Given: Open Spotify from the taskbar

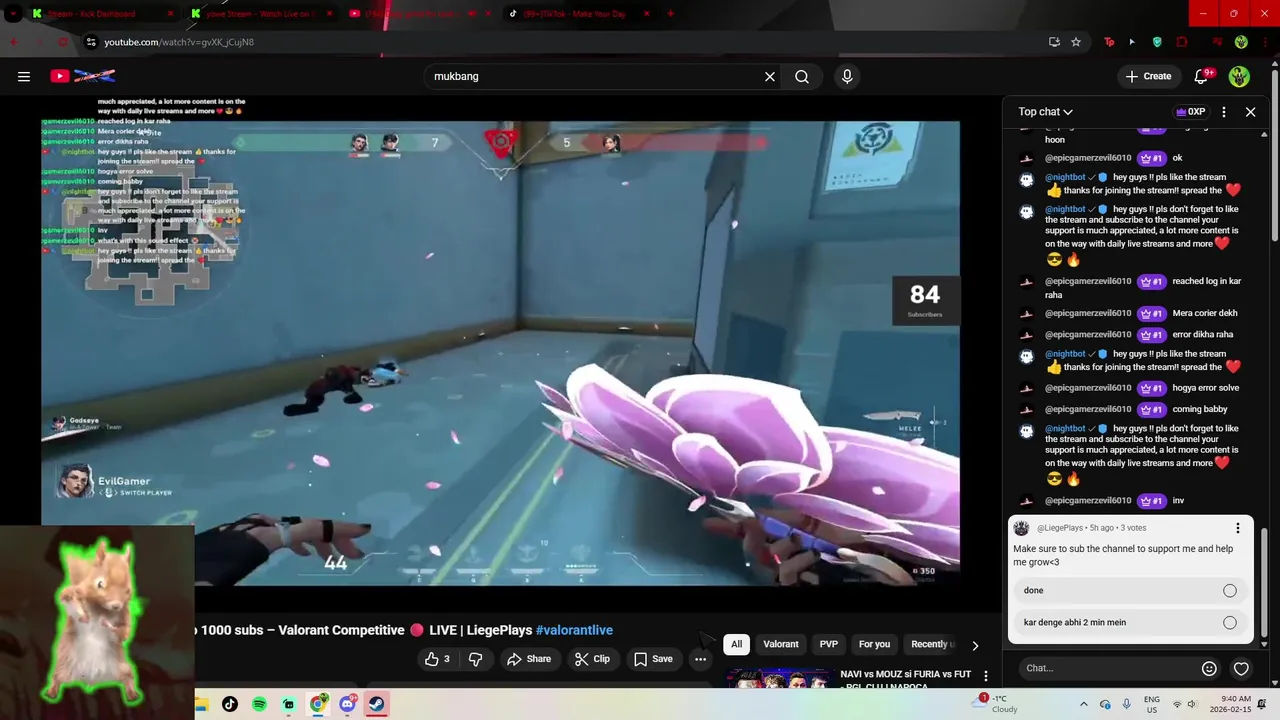Looking at the screenshot, I should tap(259, 704).
